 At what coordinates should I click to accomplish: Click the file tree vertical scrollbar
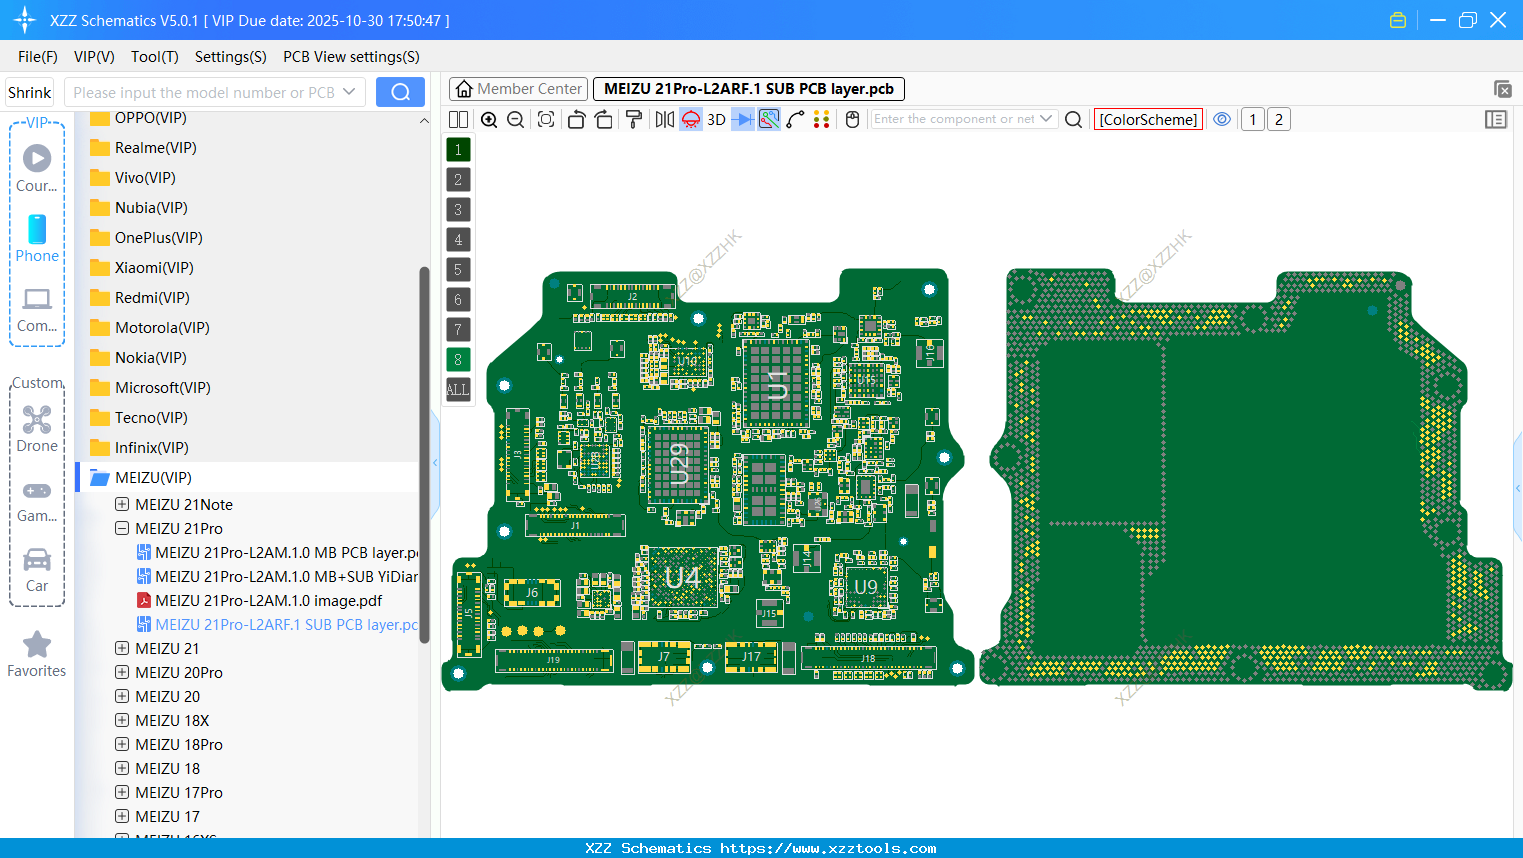click(x=424, y=455)
